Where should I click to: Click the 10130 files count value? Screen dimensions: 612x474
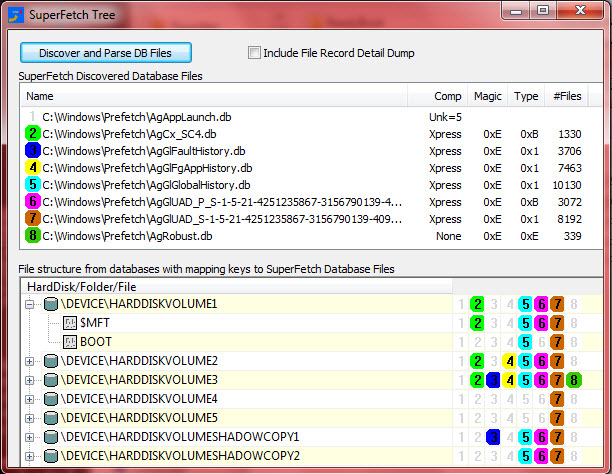pyautogui.click(x=567, y=185)
